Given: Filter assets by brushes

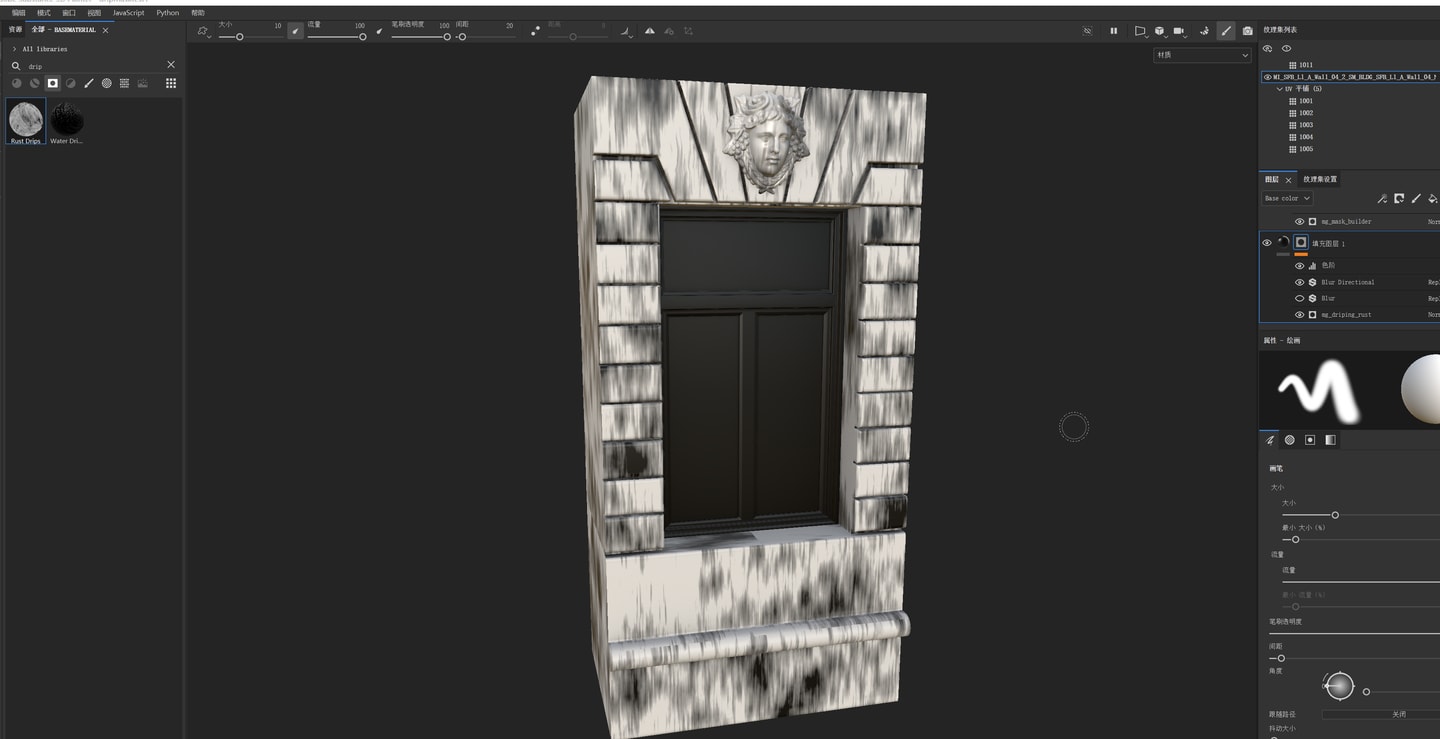Looking at the screenshot, I should pyautogui.click(x=88, y=83).
